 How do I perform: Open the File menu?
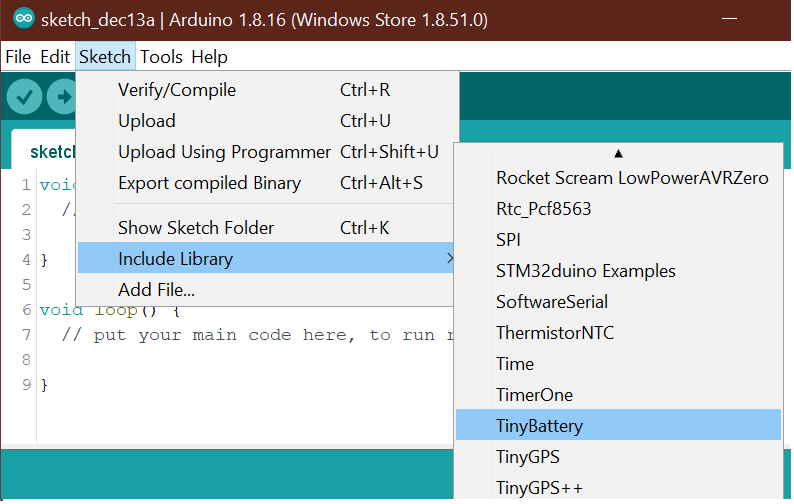[x=18, y=57]
